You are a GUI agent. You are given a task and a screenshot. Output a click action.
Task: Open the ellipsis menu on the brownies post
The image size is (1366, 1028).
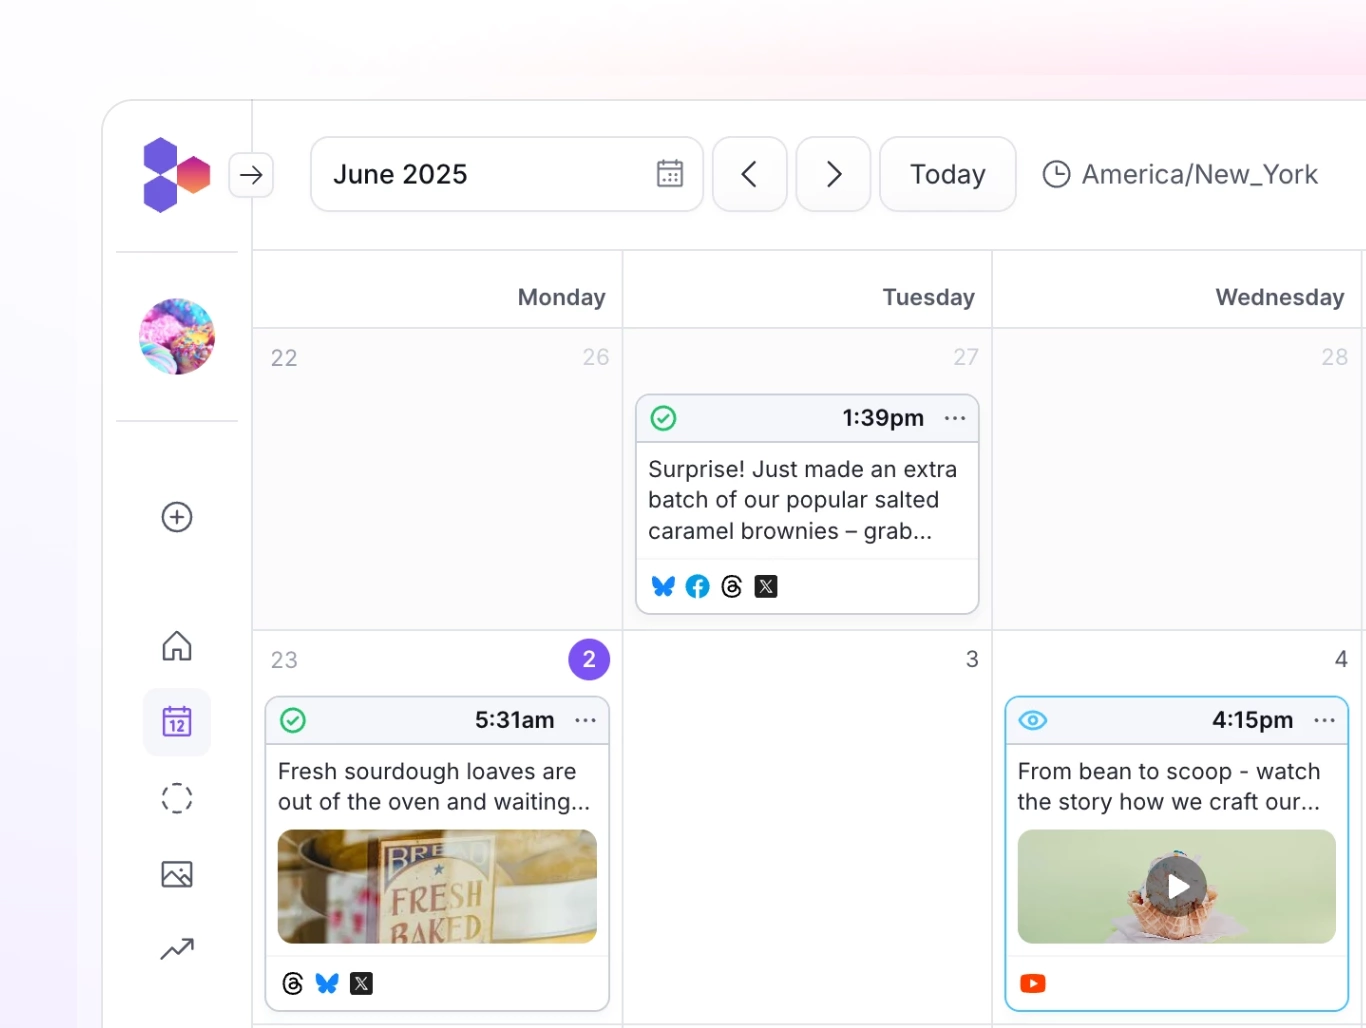[954, 418]
